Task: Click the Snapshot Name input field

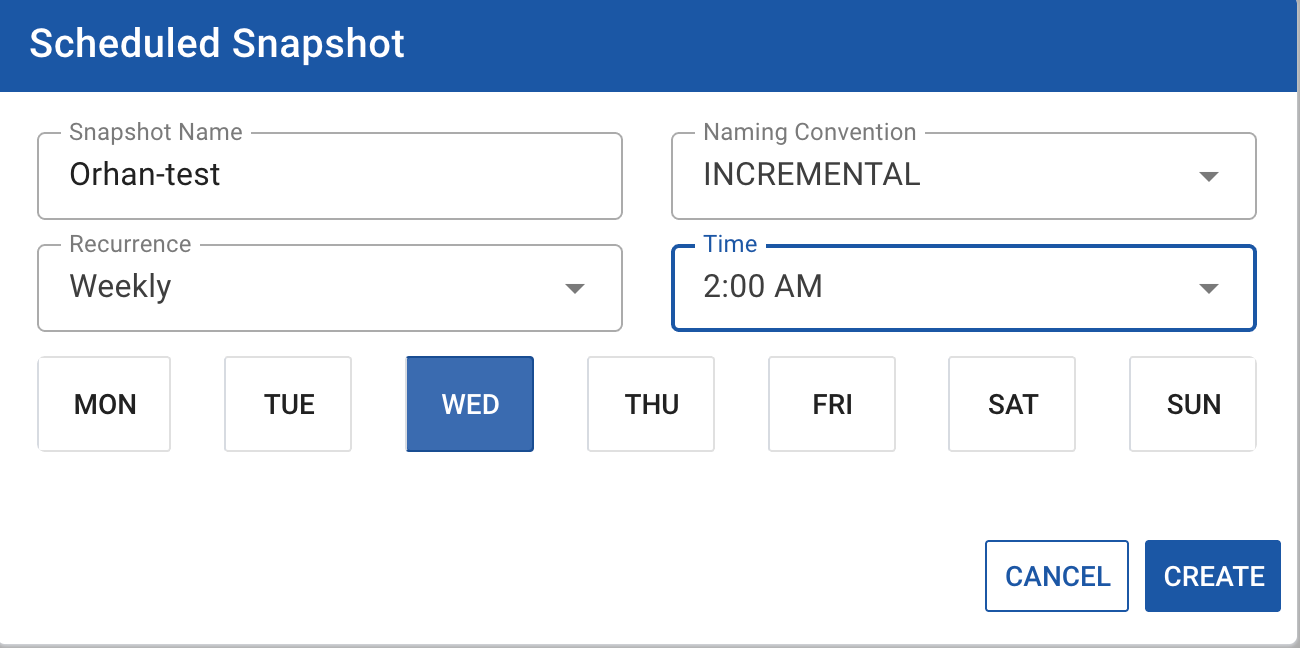Action: tap(330, 176)
